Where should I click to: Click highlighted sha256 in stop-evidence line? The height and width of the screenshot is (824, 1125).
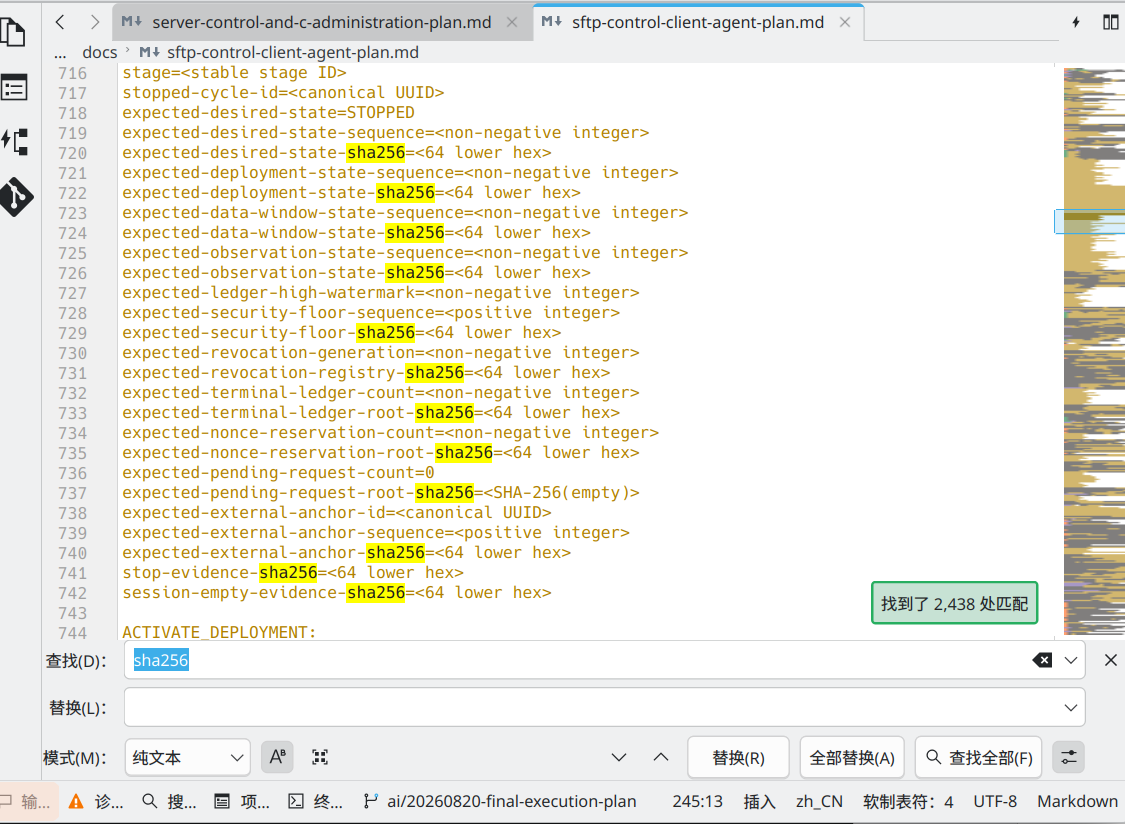[288, 572]
